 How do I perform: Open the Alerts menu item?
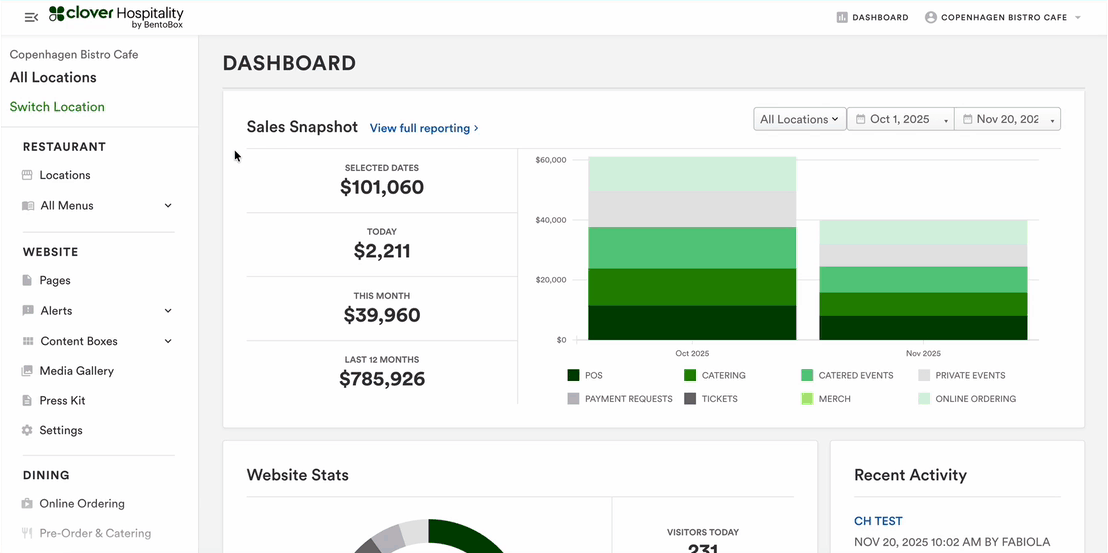pos(56,311)
